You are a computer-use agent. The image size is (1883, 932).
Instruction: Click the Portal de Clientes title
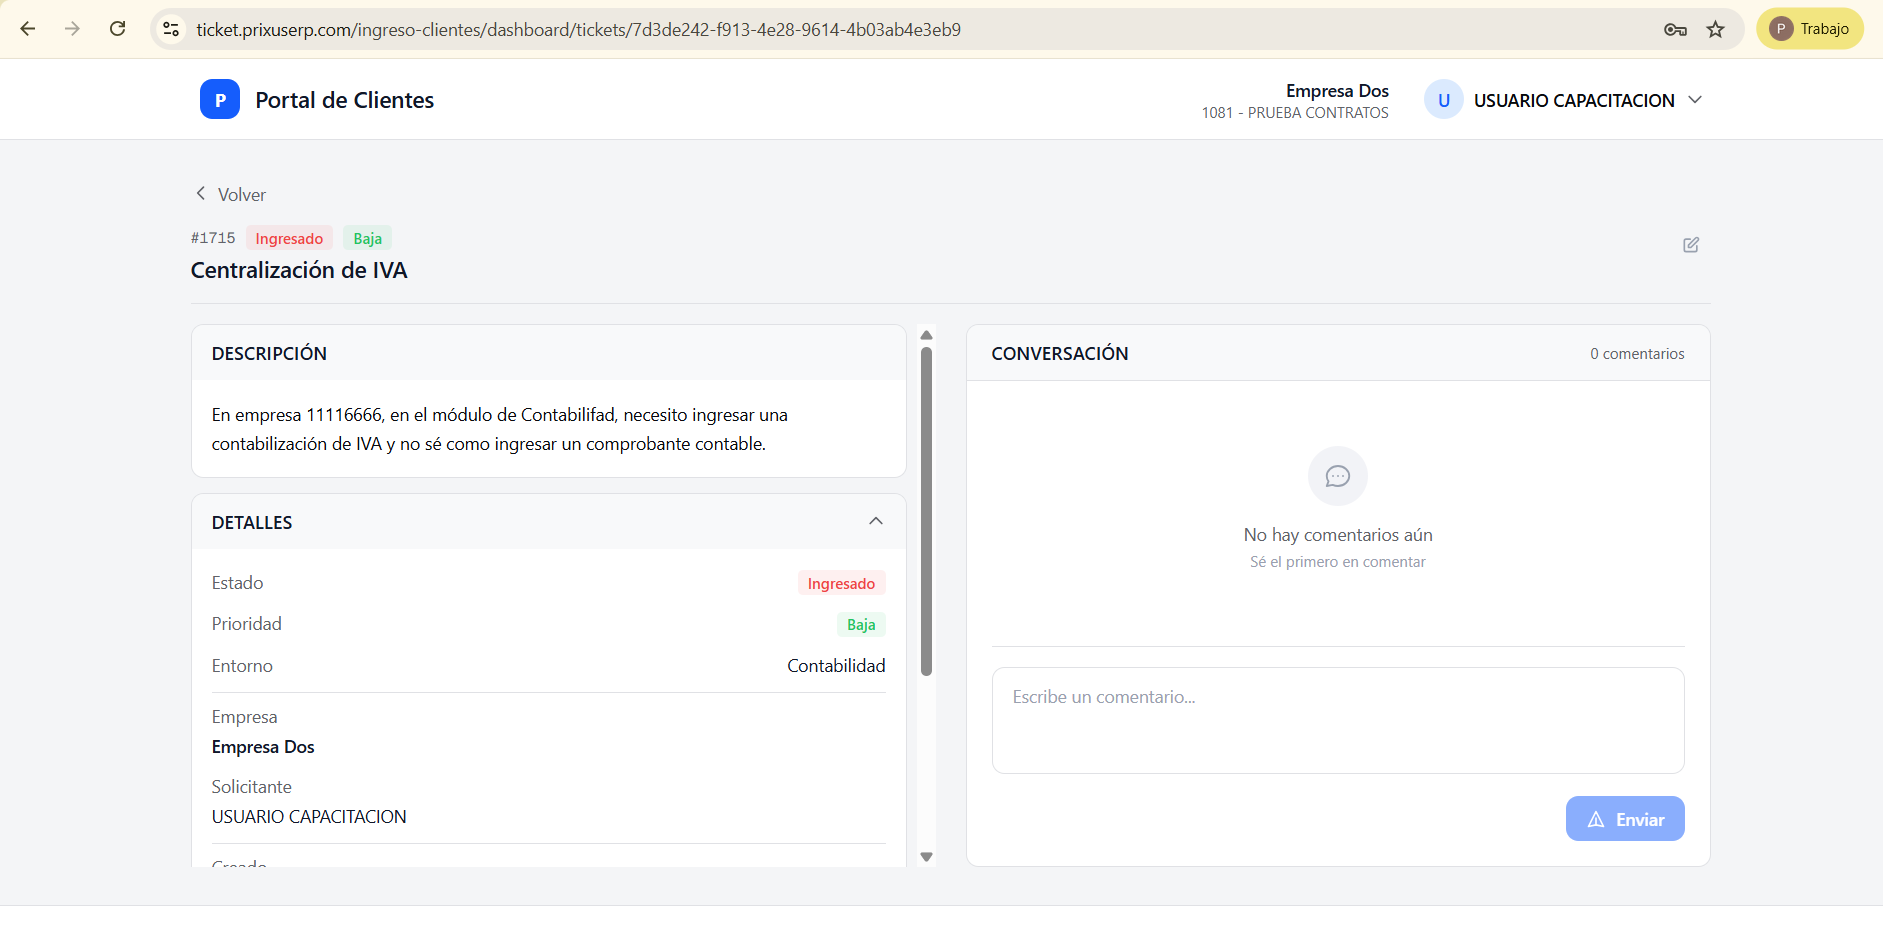345,100
